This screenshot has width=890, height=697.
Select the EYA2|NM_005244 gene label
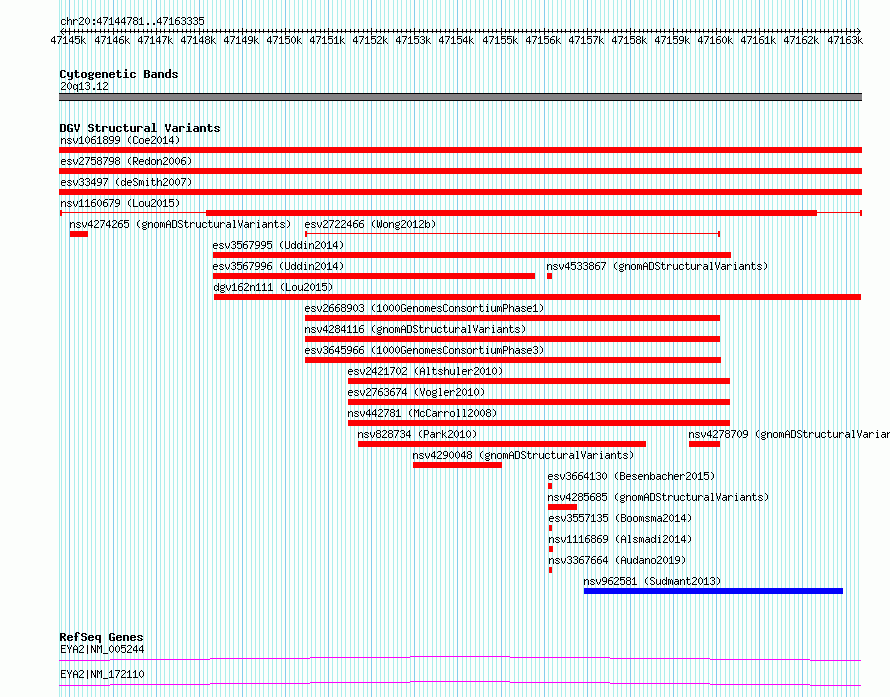click(x=102, y=649)
